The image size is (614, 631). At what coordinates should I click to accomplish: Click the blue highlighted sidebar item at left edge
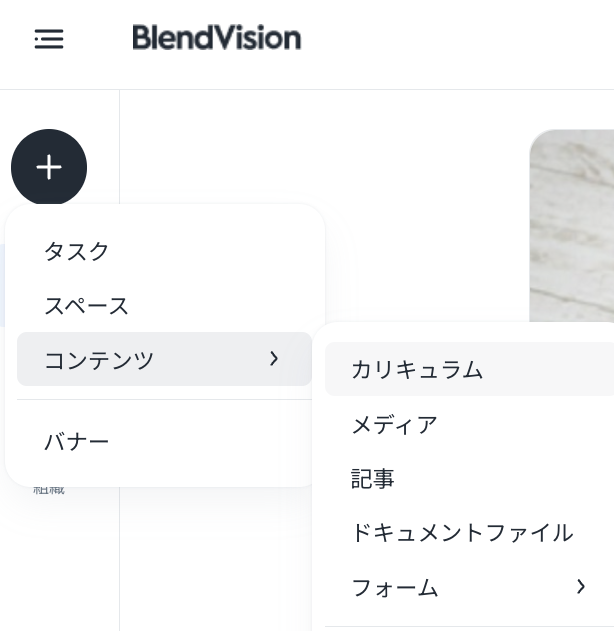click(x=2, y=285)
